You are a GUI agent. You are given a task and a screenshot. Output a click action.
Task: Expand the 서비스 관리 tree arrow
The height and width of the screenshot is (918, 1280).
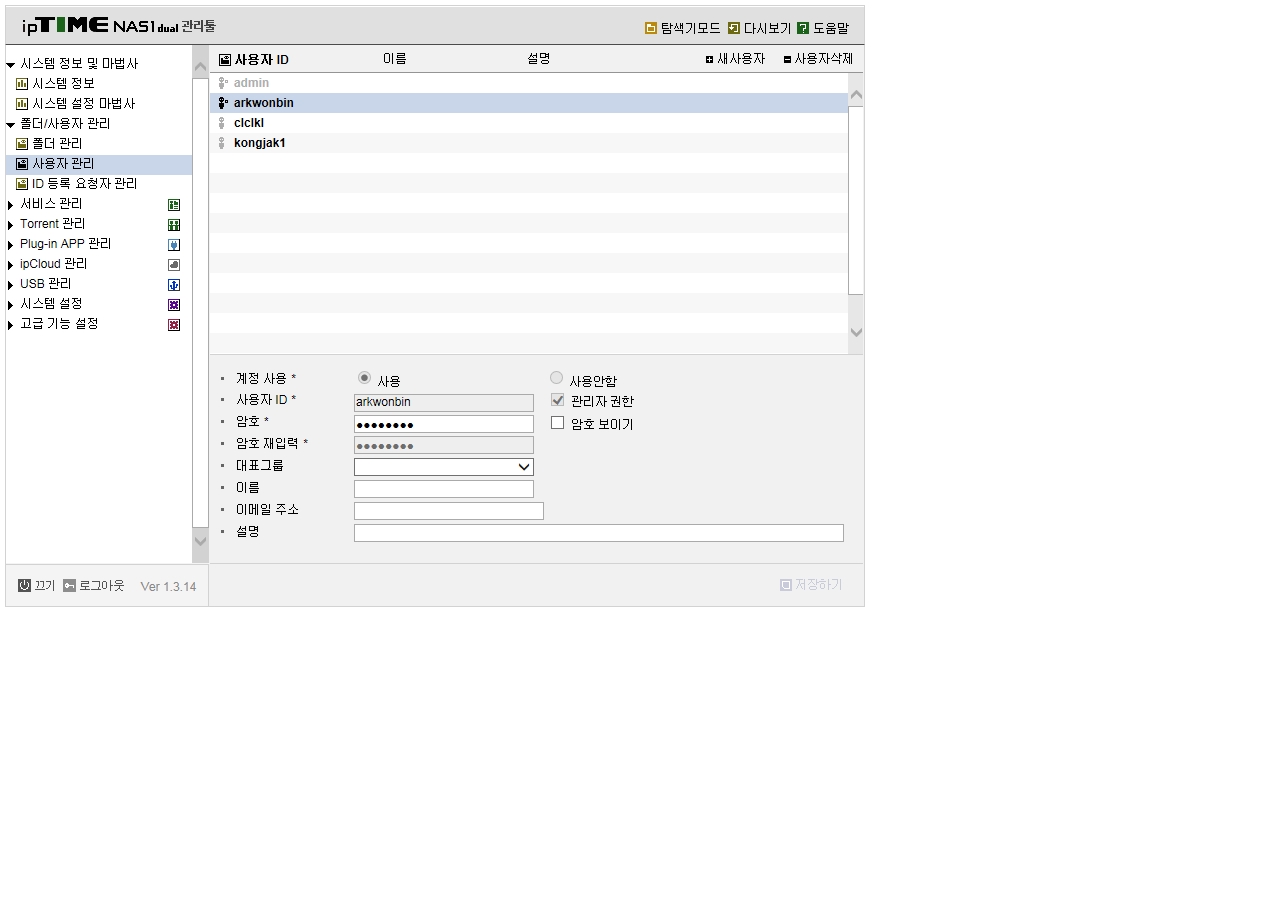pos(11,205)
